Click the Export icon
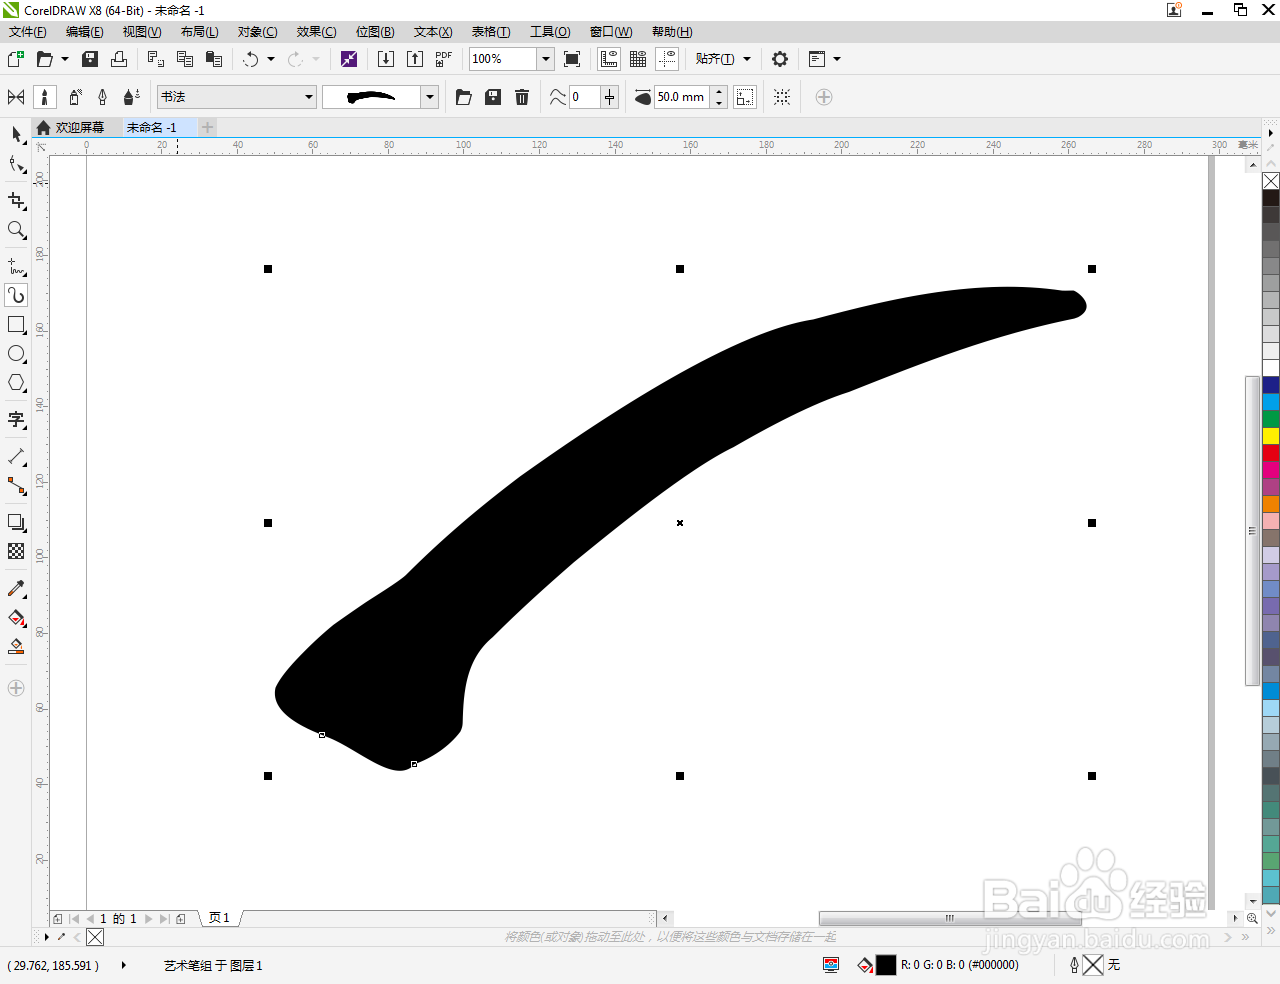 click(415, 59)
